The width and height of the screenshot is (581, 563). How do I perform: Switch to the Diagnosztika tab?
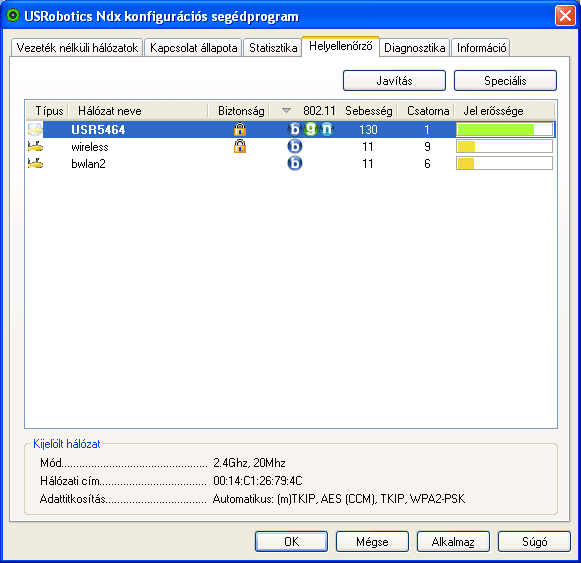point(414,48)
